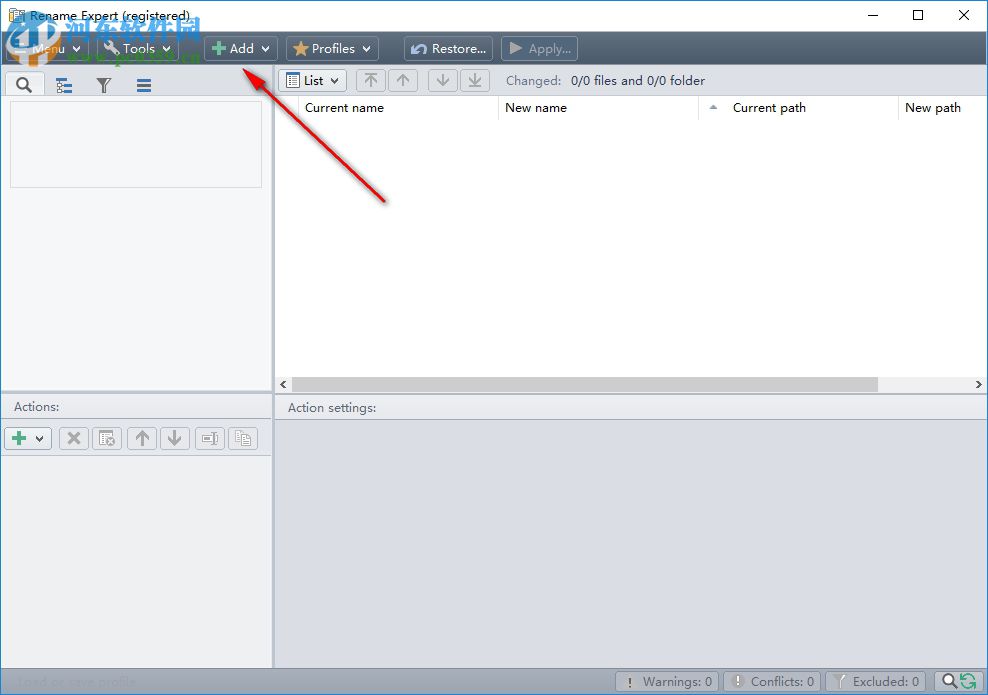
Task: Move action down arrow in Actions panel
Action: tap(175, 439)
